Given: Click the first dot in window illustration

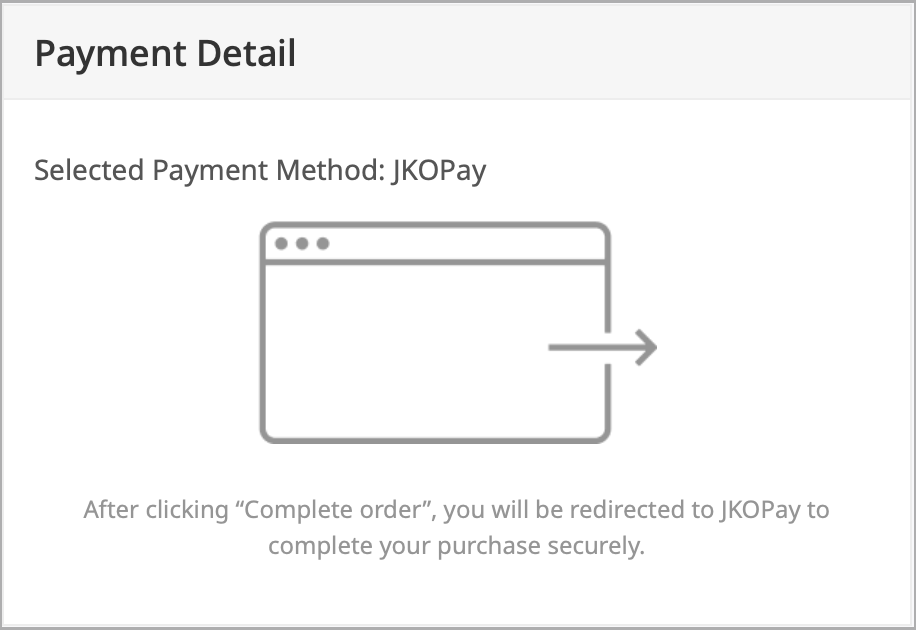Looking at the screenshot, I should pyautogui.click(x=281, y=243).
